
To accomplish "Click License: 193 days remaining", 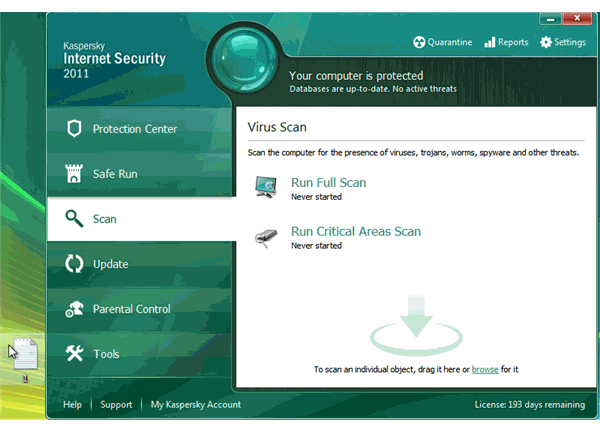I will click(530, 405).
